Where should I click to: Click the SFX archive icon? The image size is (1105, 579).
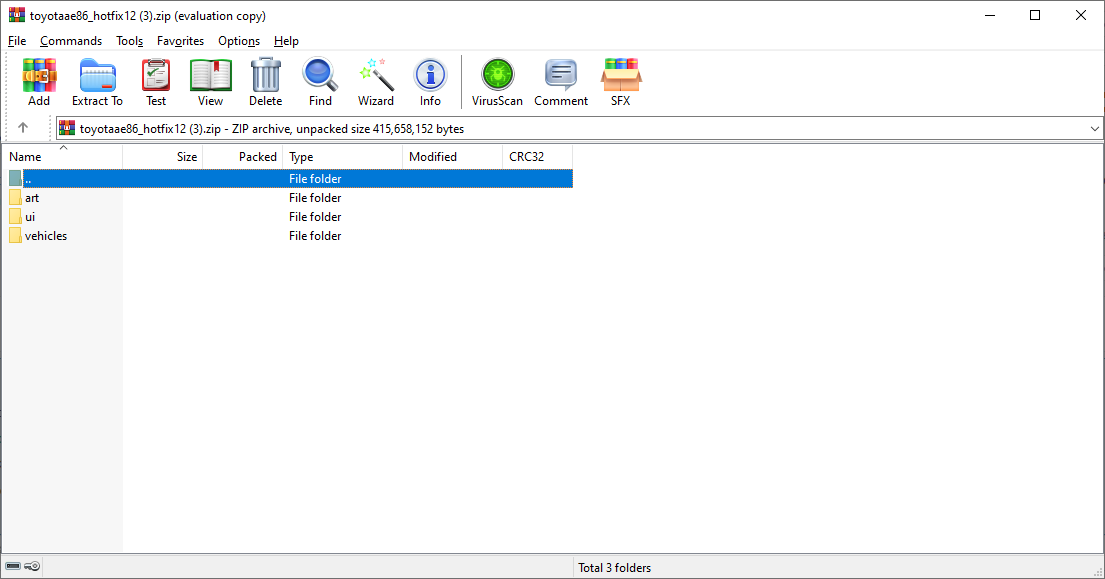tap(621, 75)
